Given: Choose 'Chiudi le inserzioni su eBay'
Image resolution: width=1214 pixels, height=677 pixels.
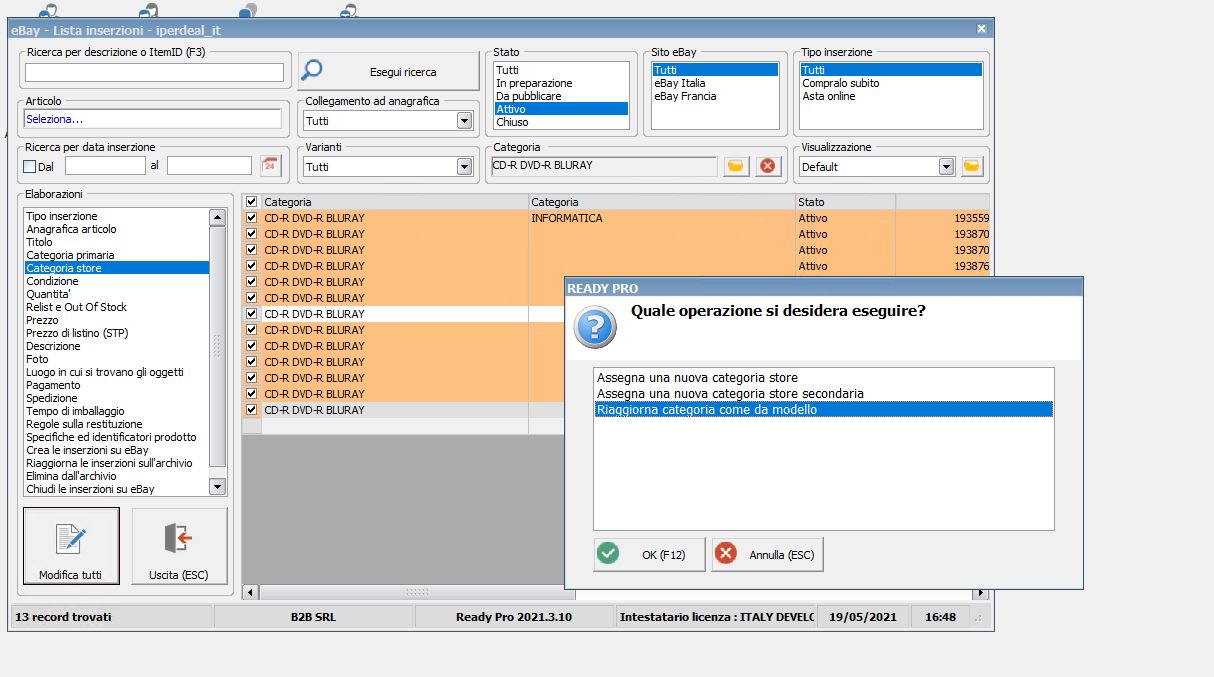Looking at the screenshot, I should tap(117, 489).
